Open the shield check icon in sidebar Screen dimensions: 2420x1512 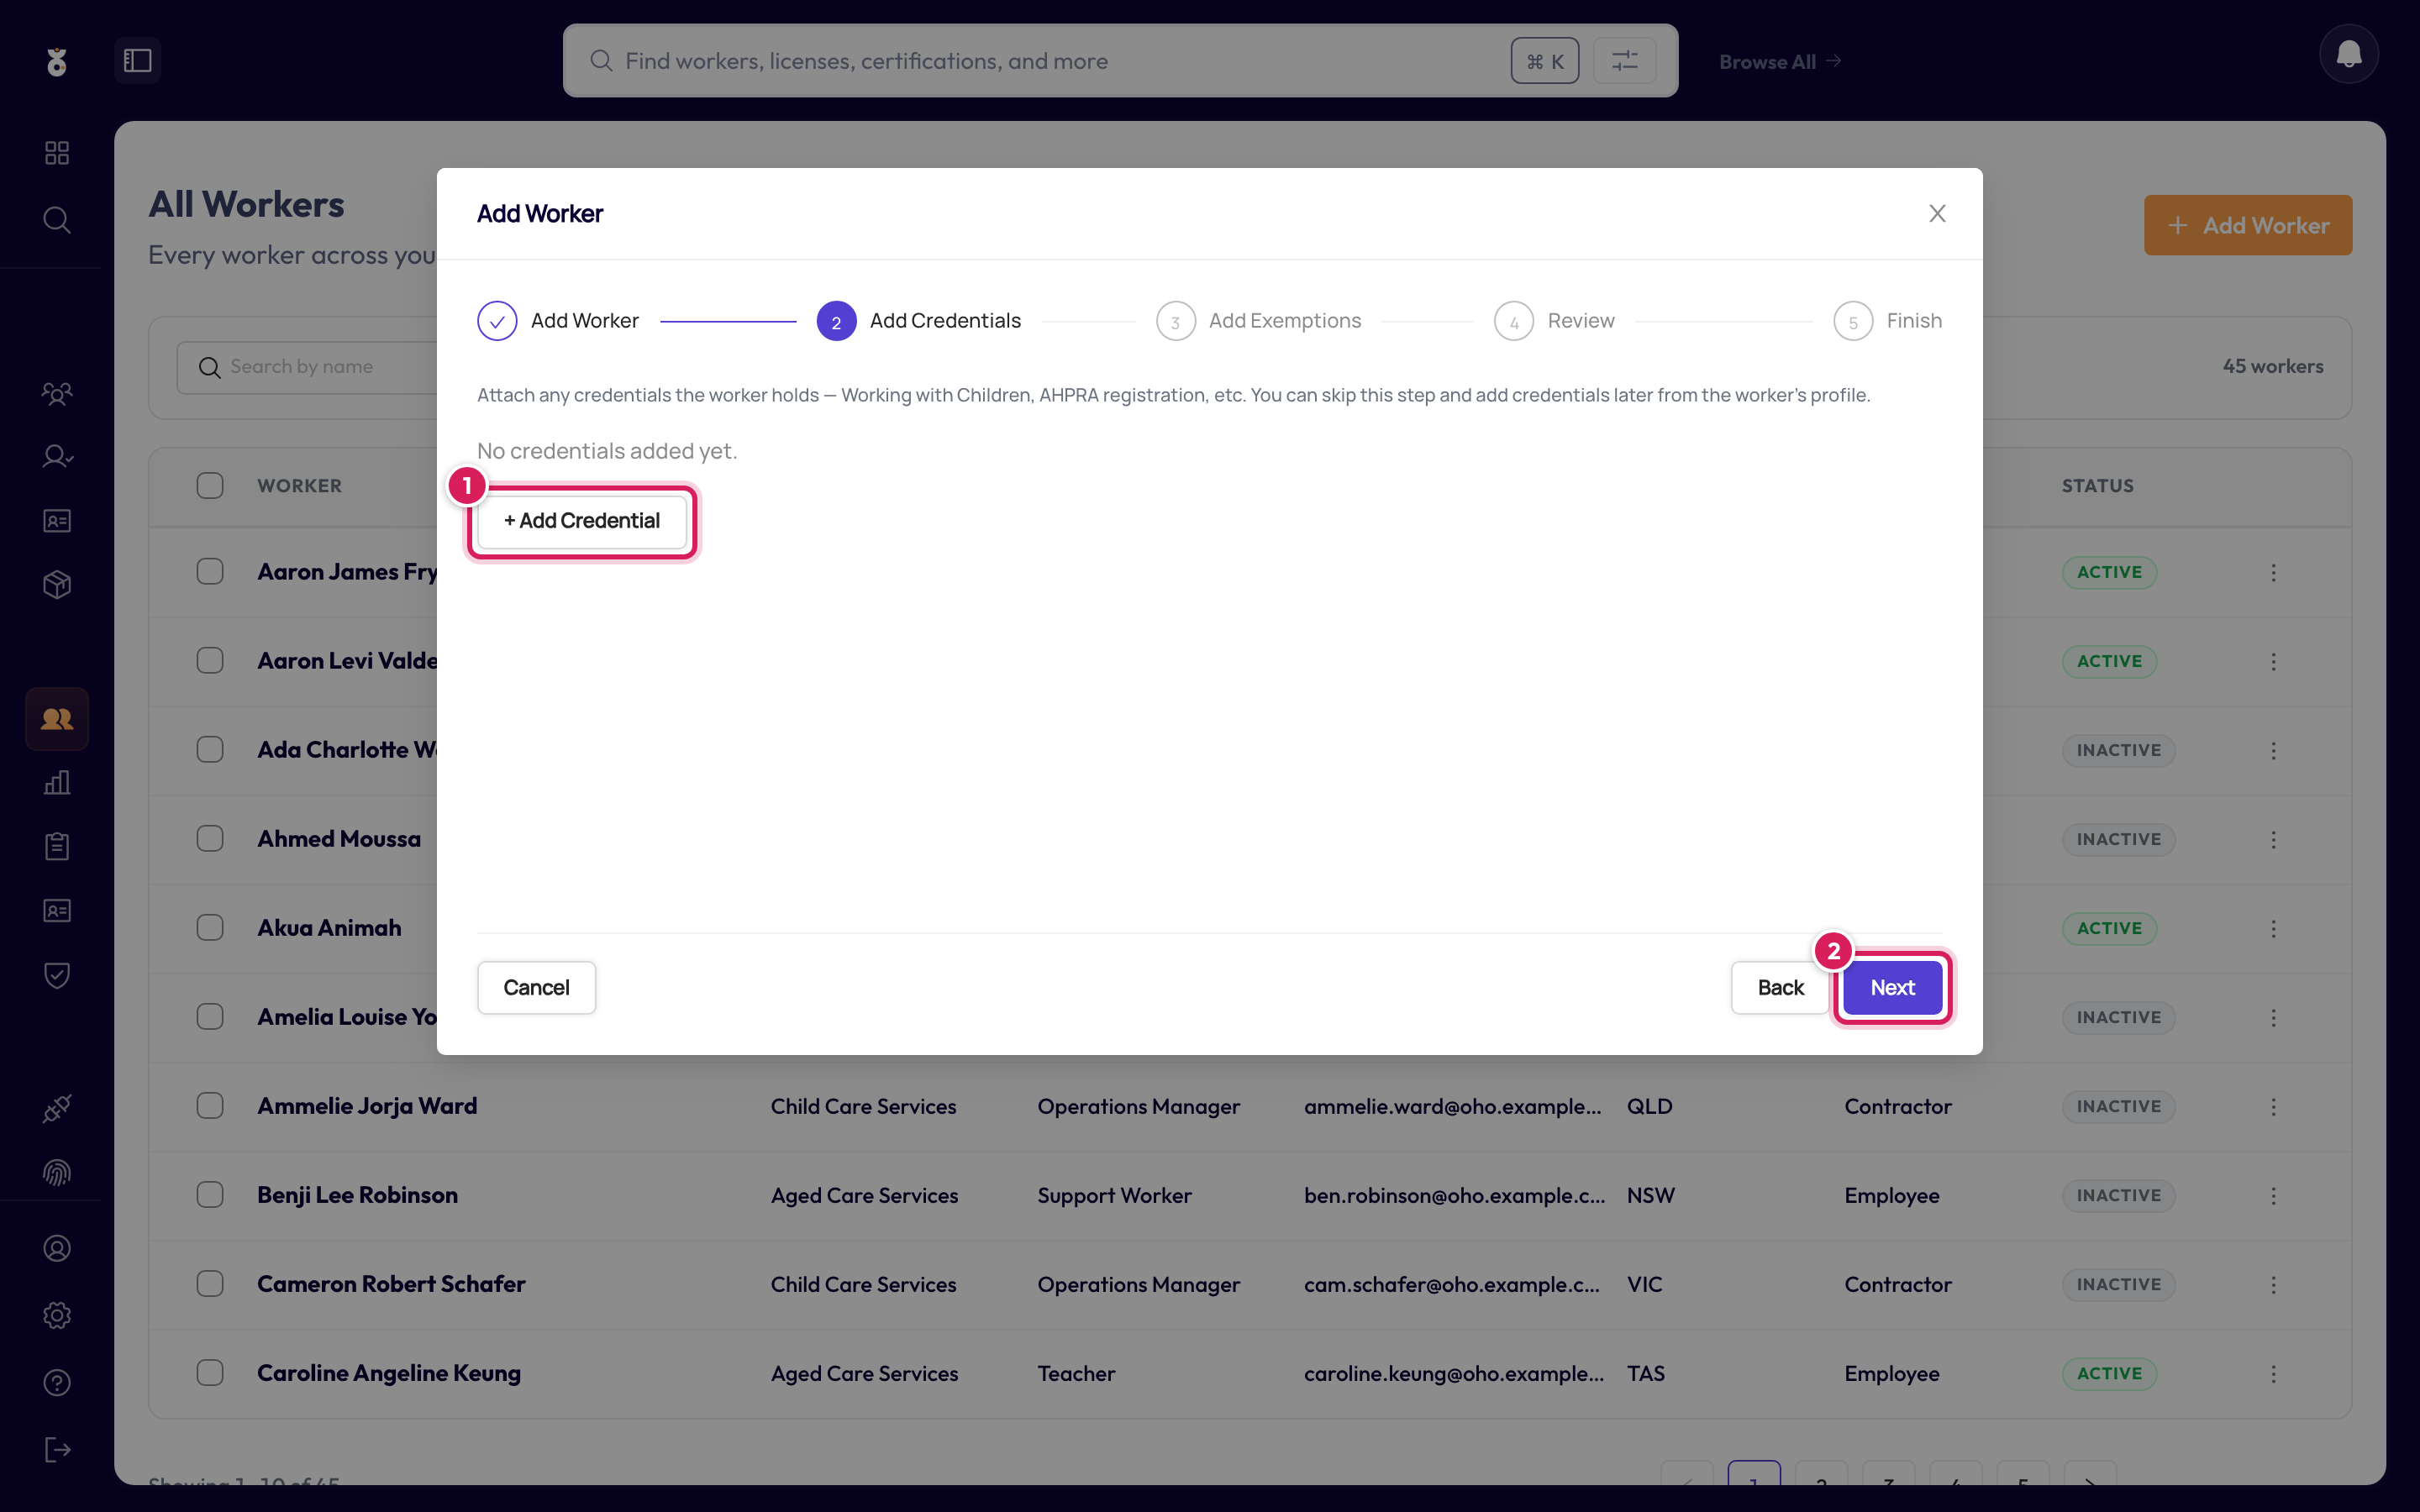click(x=57, y=975)
